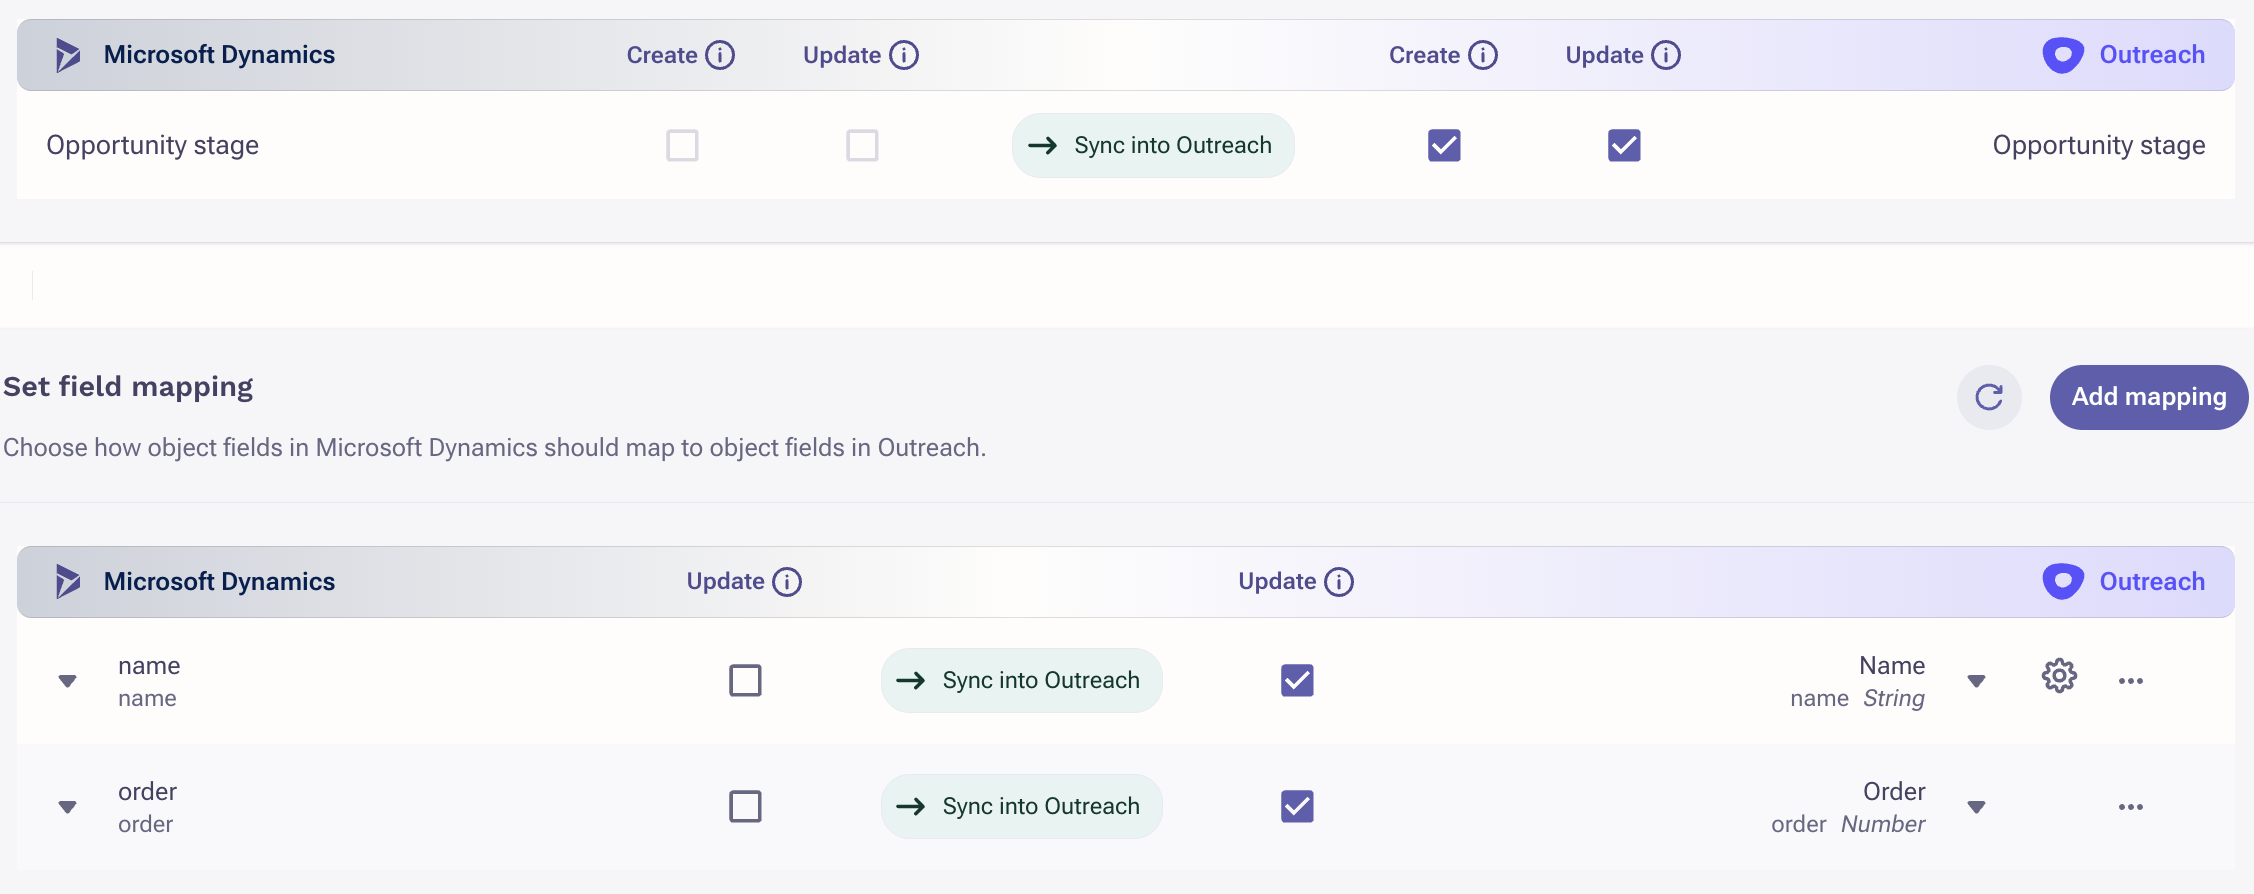Uncheck Outreach Update for name field
Screen dimensions: 2254x894
tap(1297, 680)
